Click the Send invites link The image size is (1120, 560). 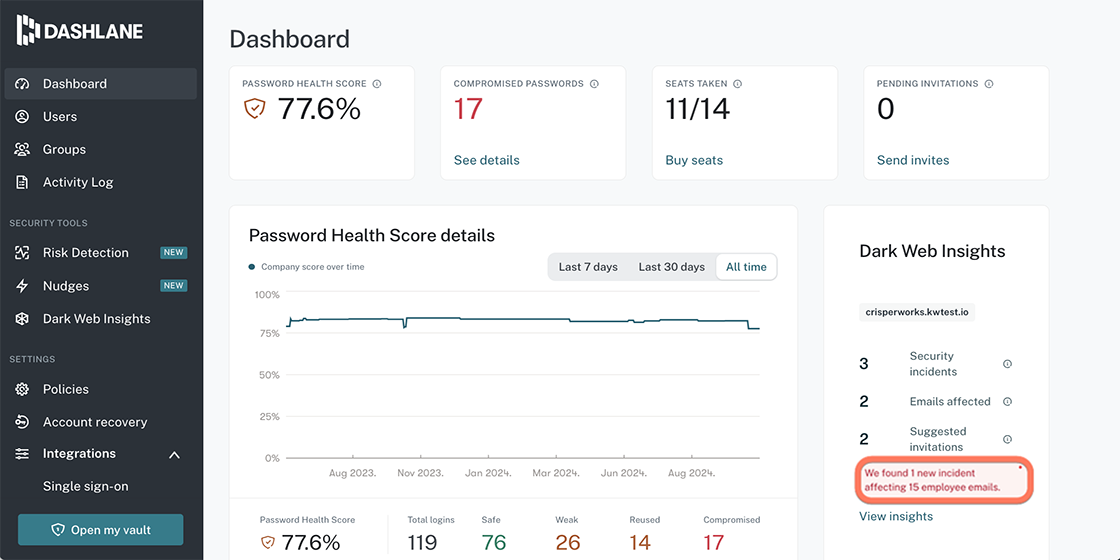click(913, 160)
